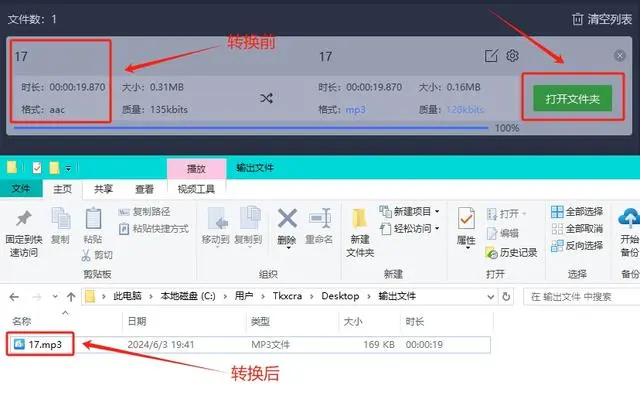Image resolution: width=640 pixels, height=399 pixels.
Task: Change the output format mp3 link
Action: pos(356,110)
